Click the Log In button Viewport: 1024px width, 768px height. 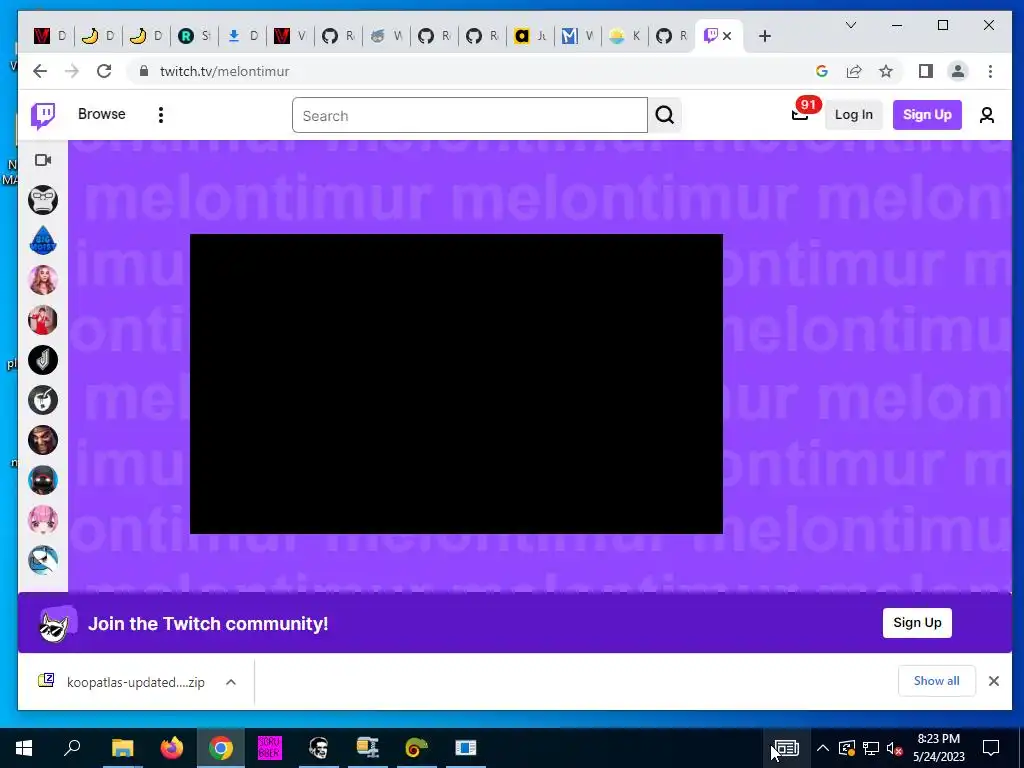tap(854, 115)
